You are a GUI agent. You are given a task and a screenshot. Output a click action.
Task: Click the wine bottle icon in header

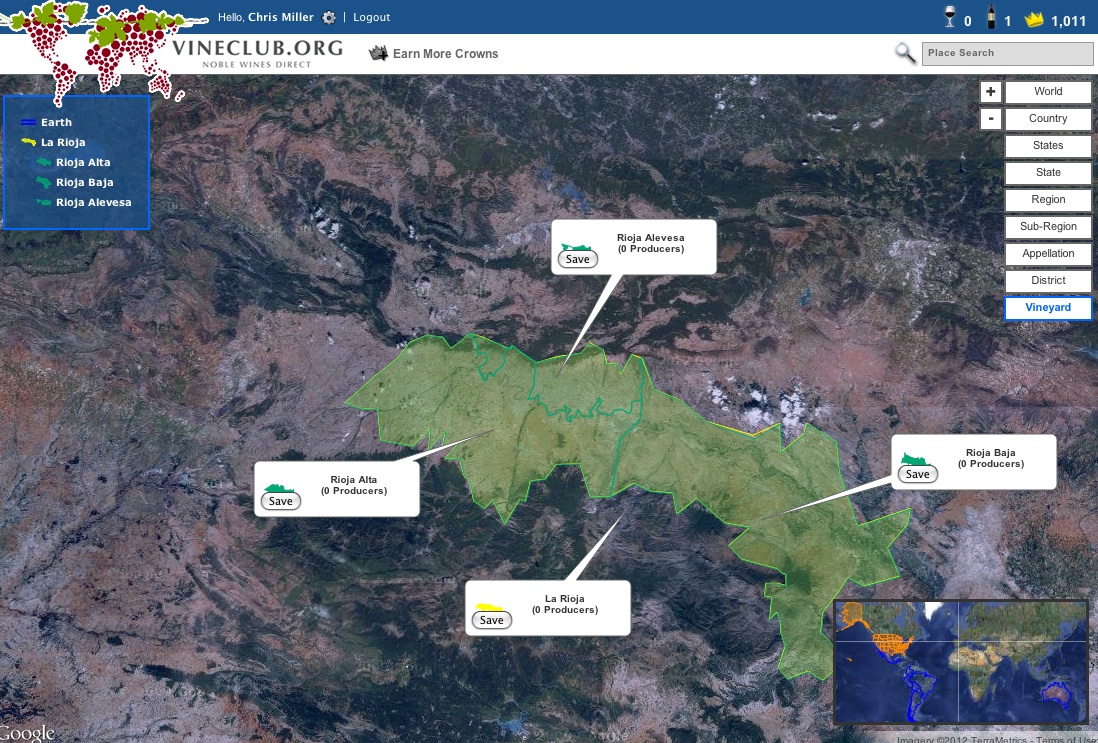coord(992,18)
